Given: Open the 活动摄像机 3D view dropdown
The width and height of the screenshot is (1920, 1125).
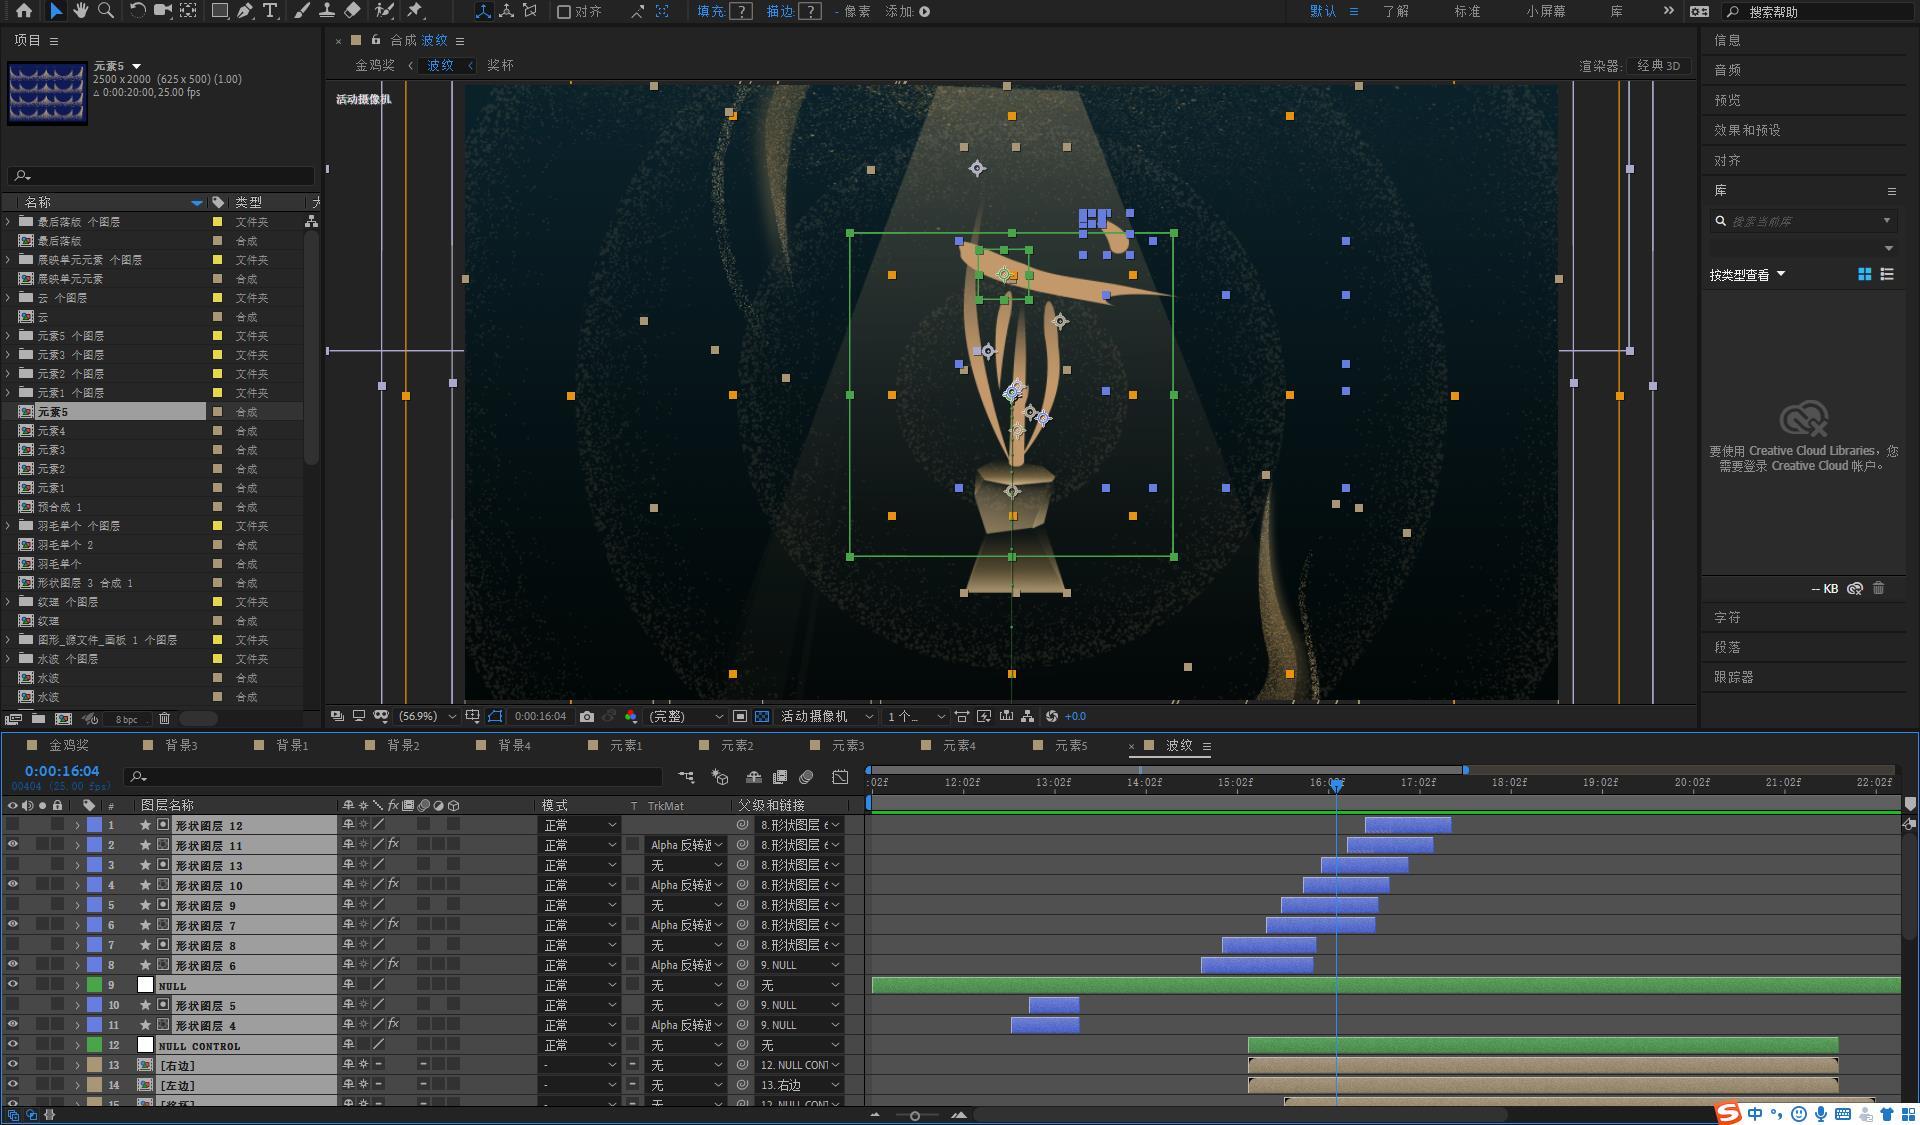Looking at the screenshot, I should pos(827,716).
